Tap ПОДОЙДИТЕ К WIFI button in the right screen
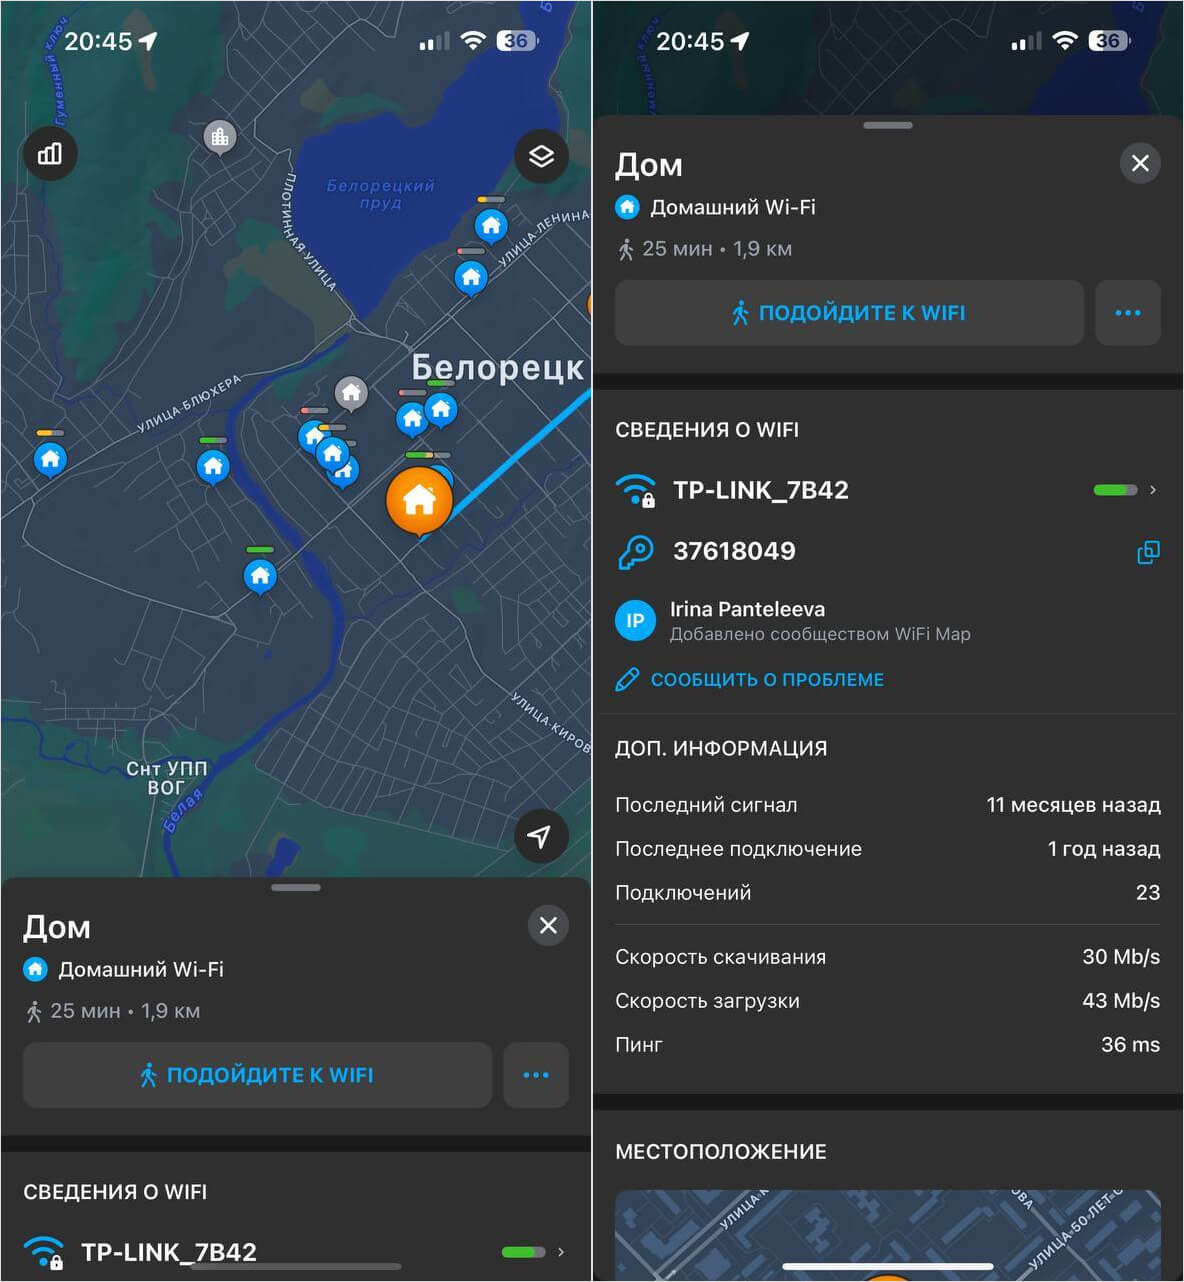Screen dimensions: 1184x1282 pos(849,313)
